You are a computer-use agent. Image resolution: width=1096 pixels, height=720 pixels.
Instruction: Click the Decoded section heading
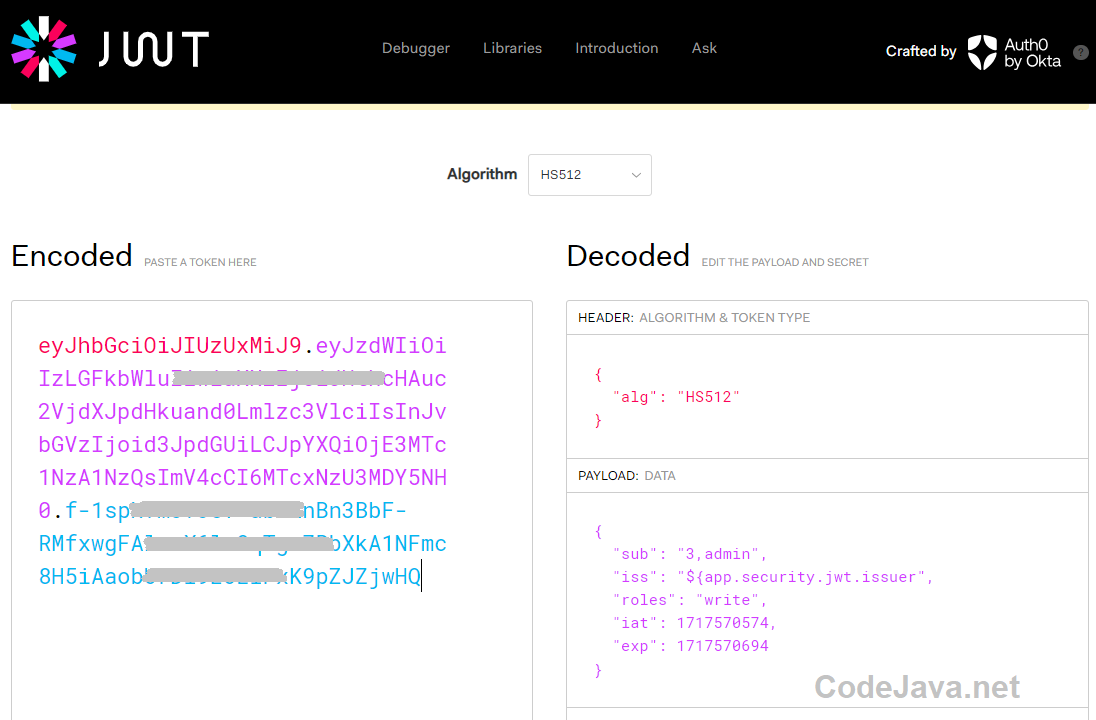click(x=628, y=256)
